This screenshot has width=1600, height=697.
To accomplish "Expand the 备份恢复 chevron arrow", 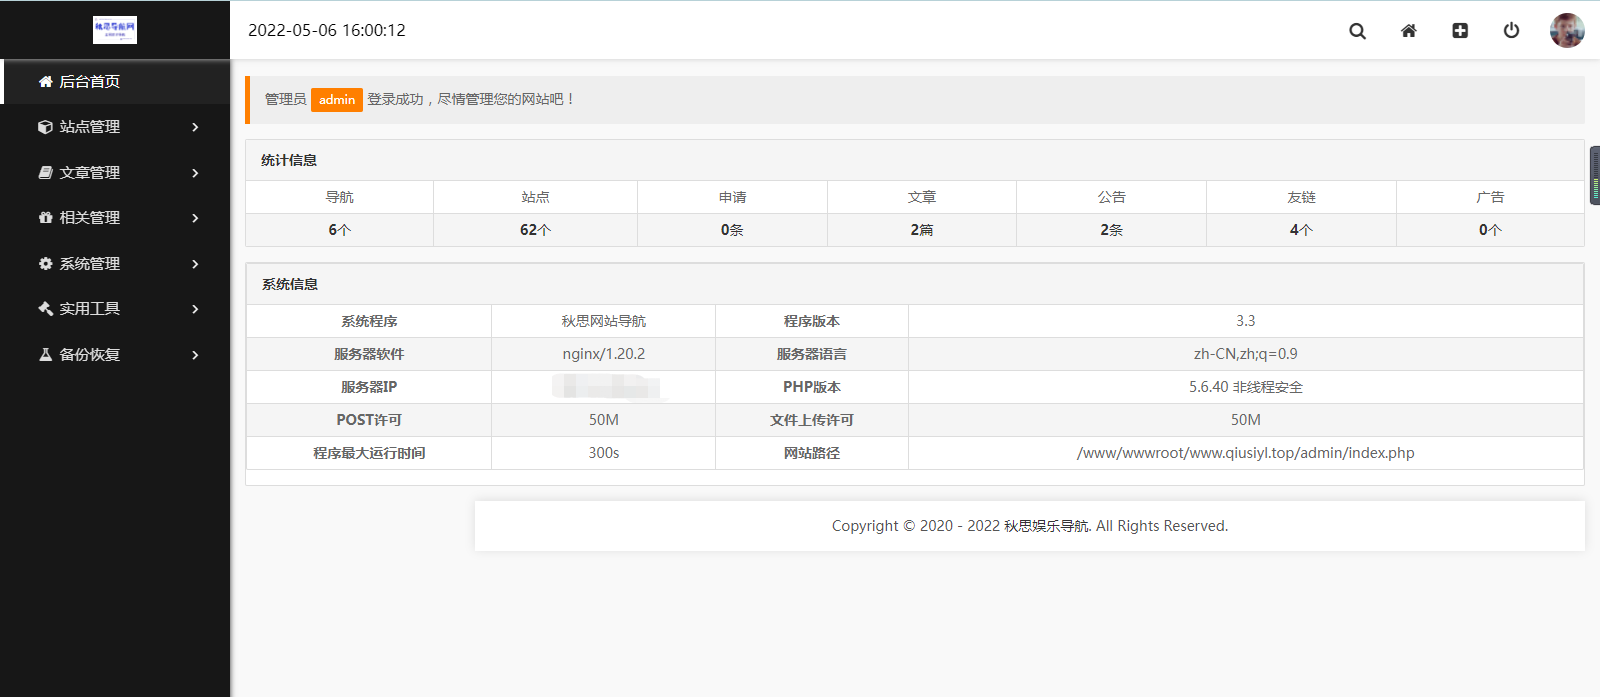I will pos(195,355).
